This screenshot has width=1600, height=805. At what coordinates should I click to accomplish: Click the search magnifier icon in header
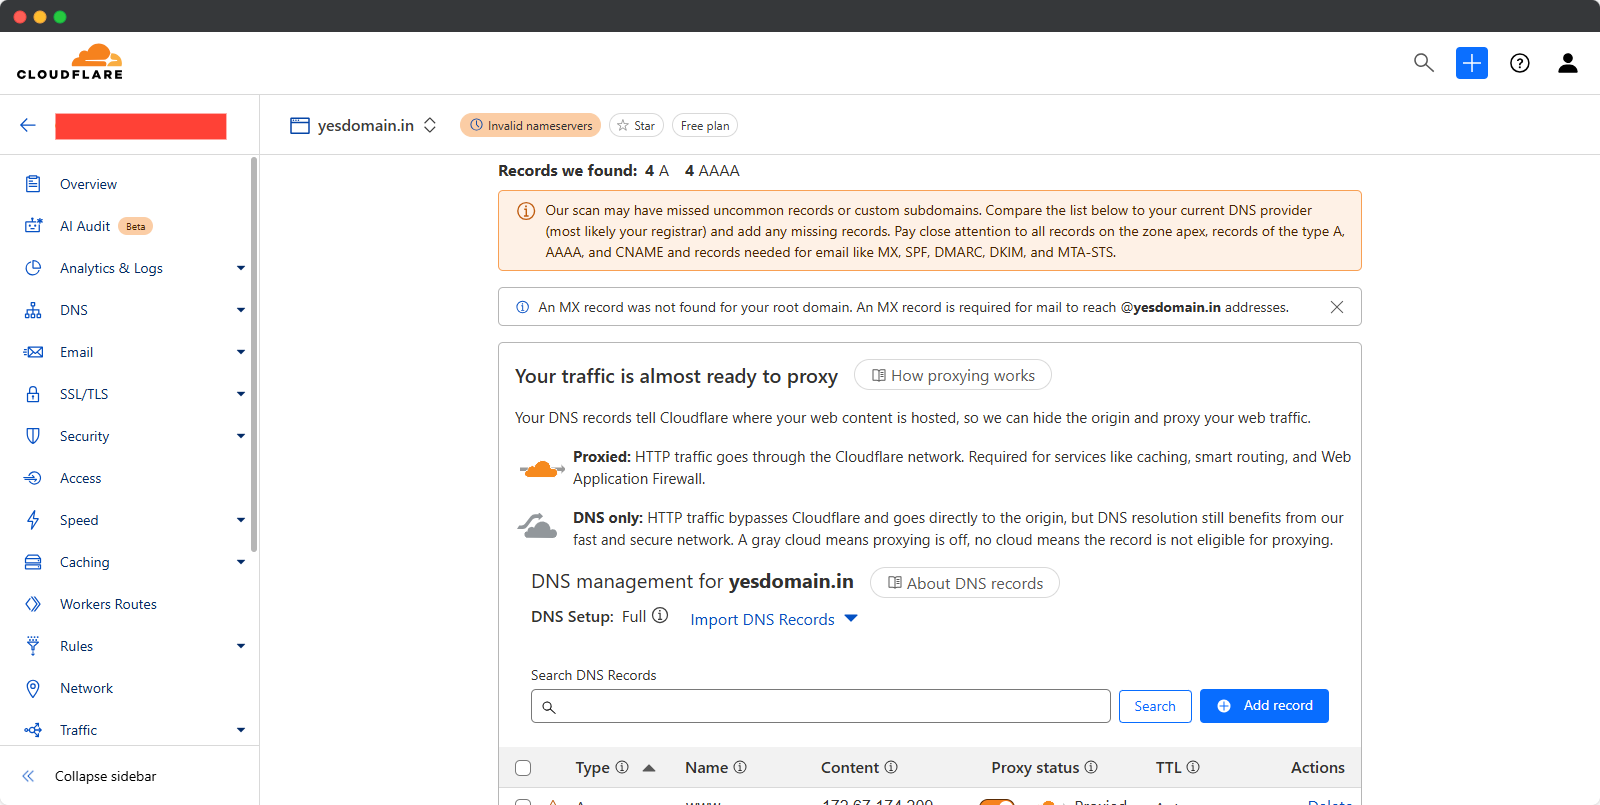pyautogui.click(x=1424, y=63)
